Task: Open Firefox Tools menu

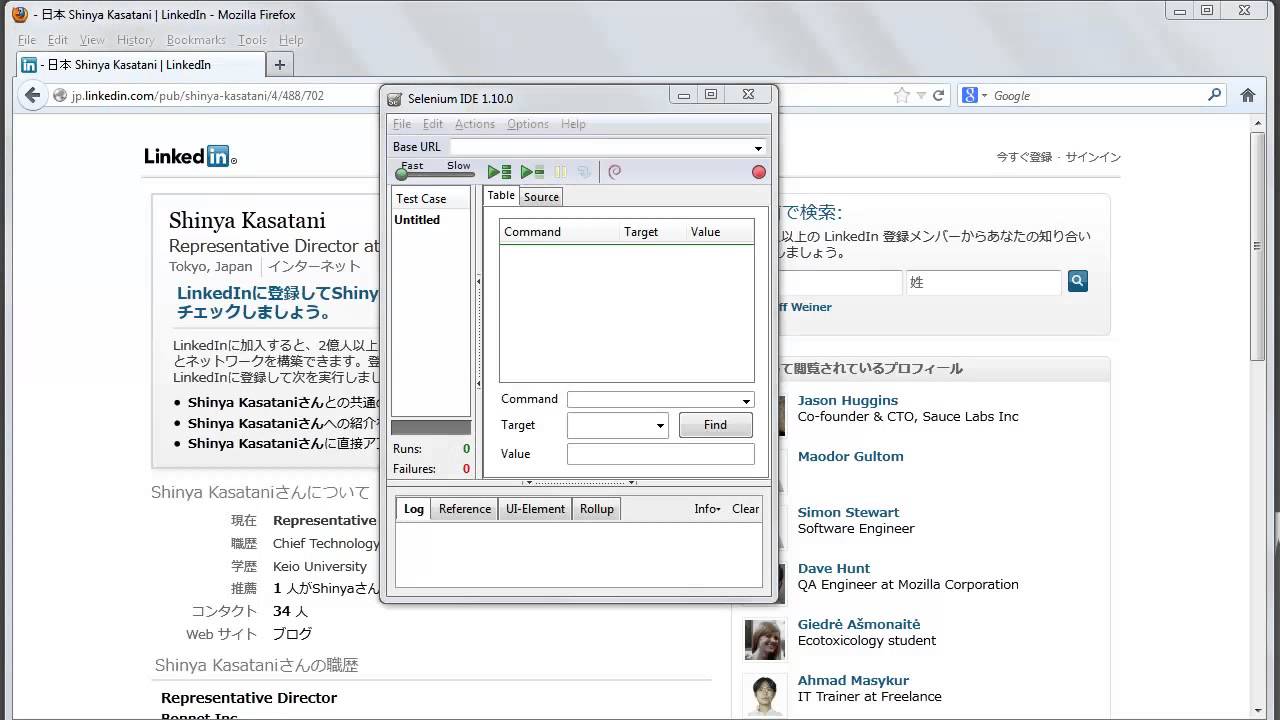Action: click(x=252, y=40)
